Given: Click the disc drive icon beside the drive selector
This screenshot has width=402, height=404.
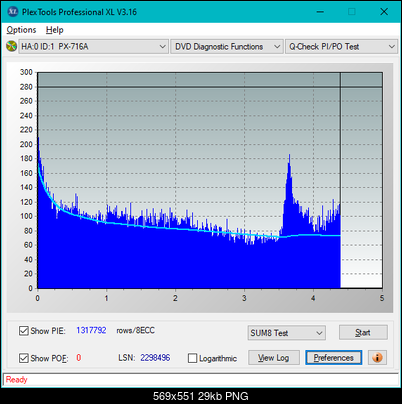Looking at the screenshot, I should [11, 46].
